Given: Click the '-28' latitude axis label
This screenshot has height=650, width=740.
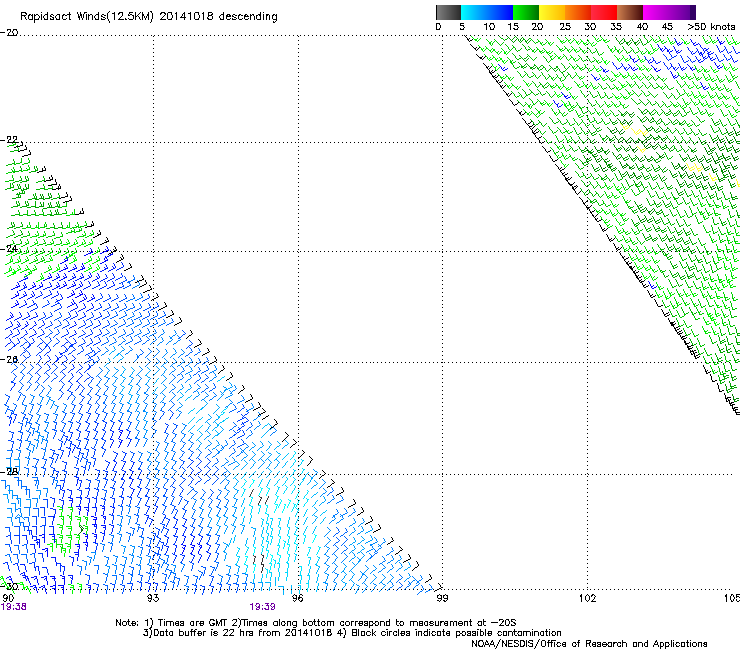Looking at the screenshot, I should pyautogui.click(x=9, y=472).
